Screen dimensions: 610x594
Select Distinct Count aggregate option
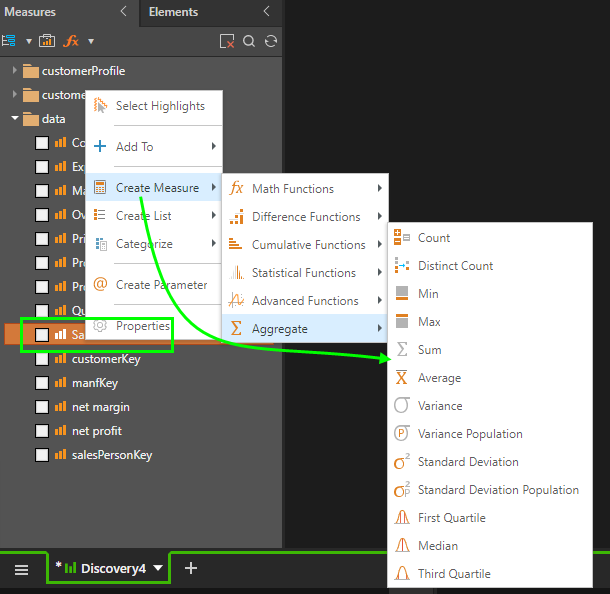coord(455,266)
